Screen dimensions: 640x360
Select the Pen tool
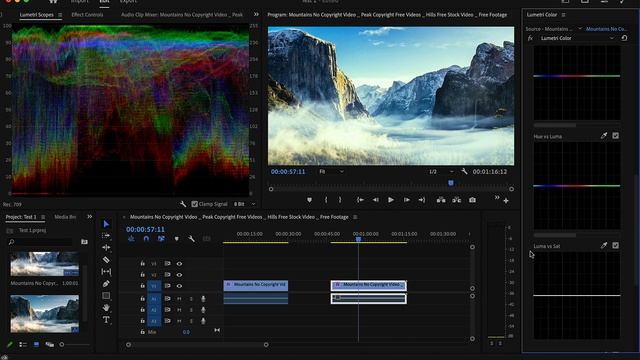pyautogui.click(x=106, y=284)
